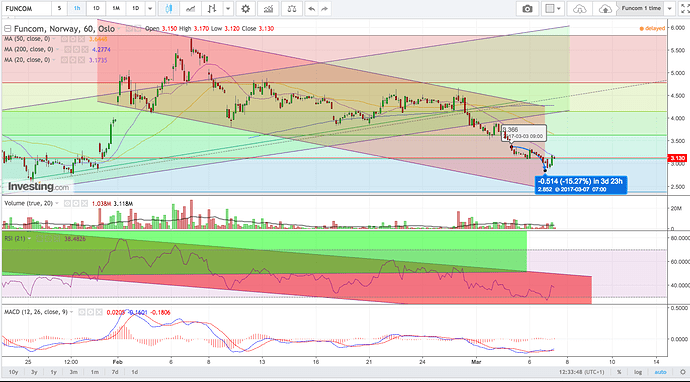690x382 pixels.
Task: Click the compare scales icon
Action: (291, 8)
